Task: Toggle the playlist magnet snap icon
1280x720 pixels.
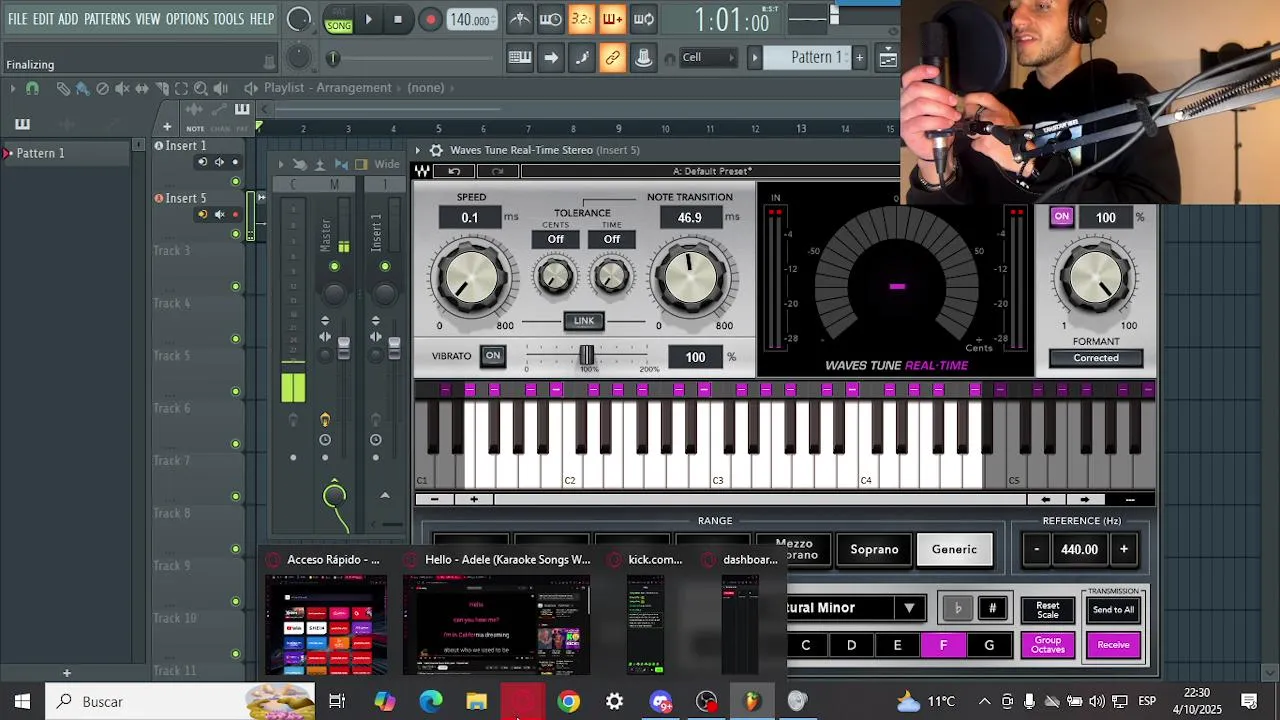Action: [32, 88]
